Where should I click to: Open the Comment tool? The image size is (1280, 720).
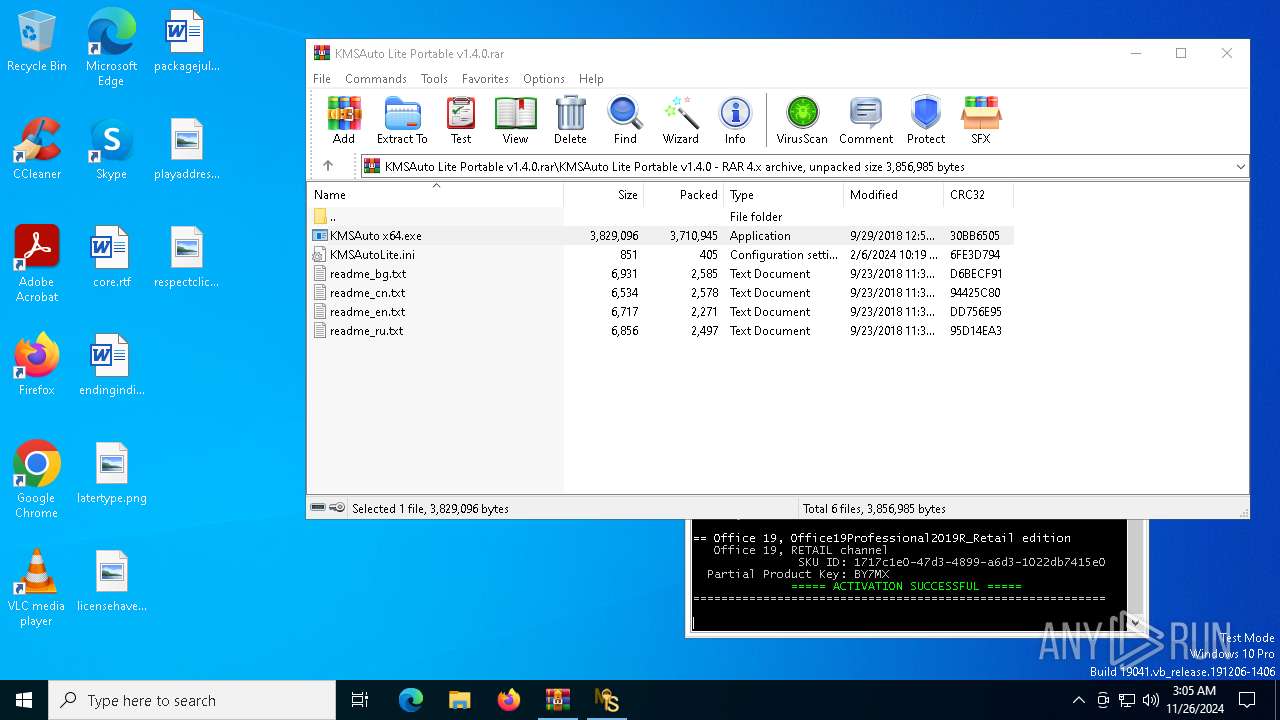coord(866,120)
